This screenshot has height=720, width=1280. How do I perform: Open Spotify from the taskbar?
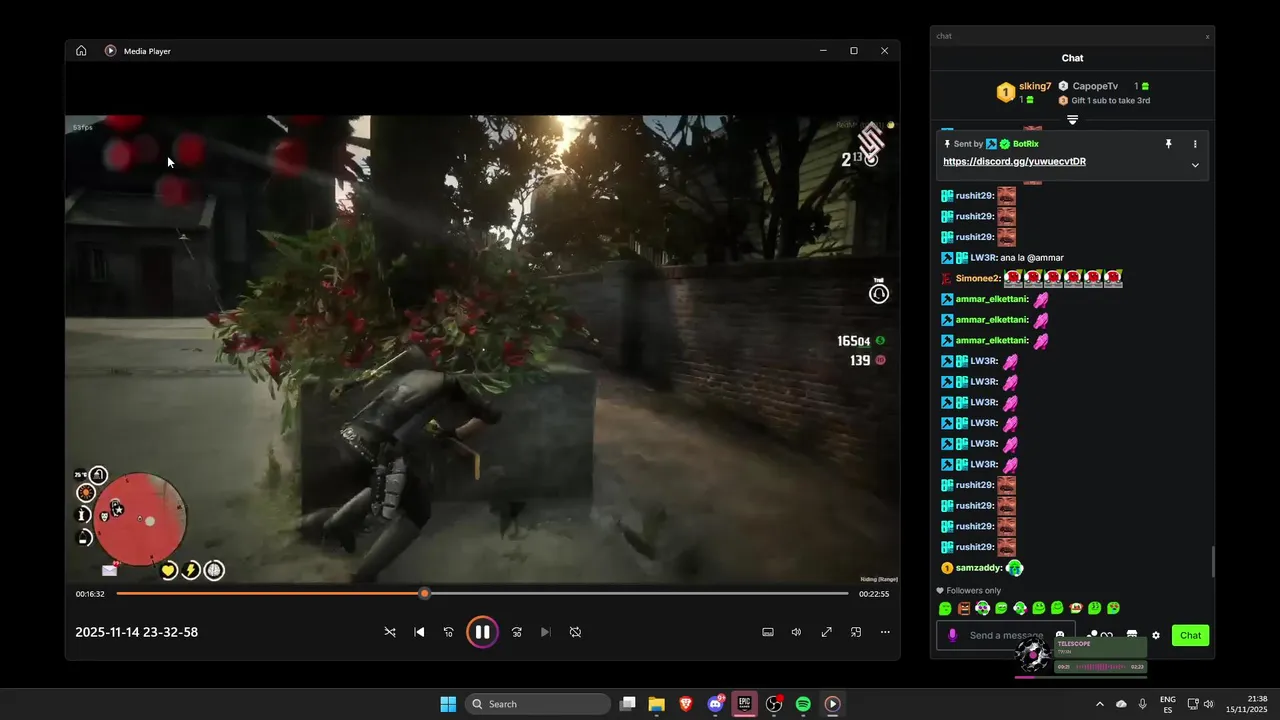[x=803, y=704]
